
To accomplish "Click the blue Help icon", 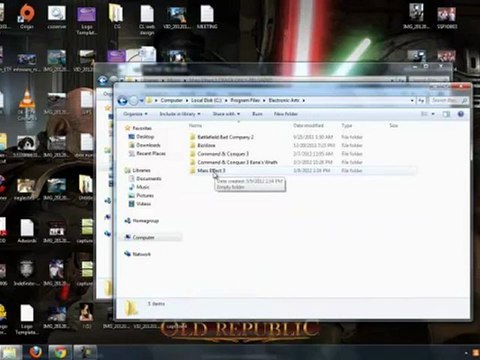I will click(x=461, y=114).
